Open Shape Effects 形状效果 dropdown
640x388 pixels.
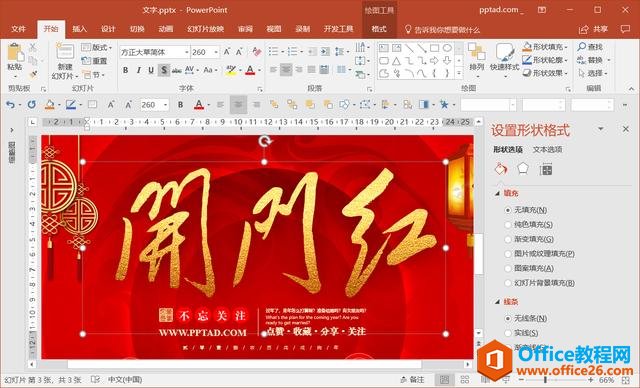coord(545,73)
